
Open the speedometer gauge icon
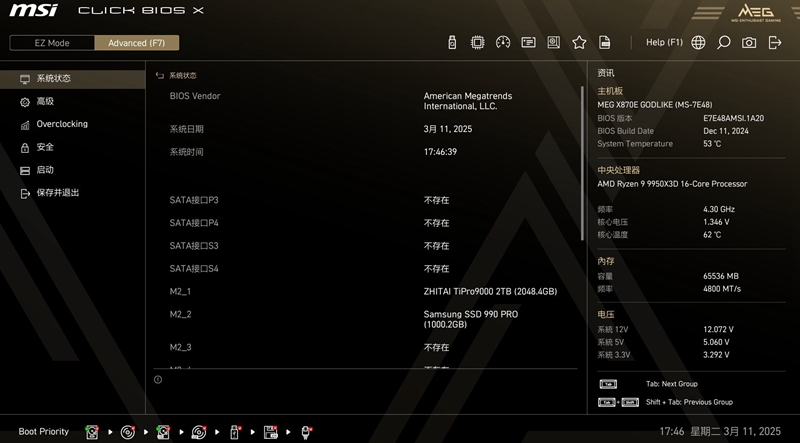(503, 43)
